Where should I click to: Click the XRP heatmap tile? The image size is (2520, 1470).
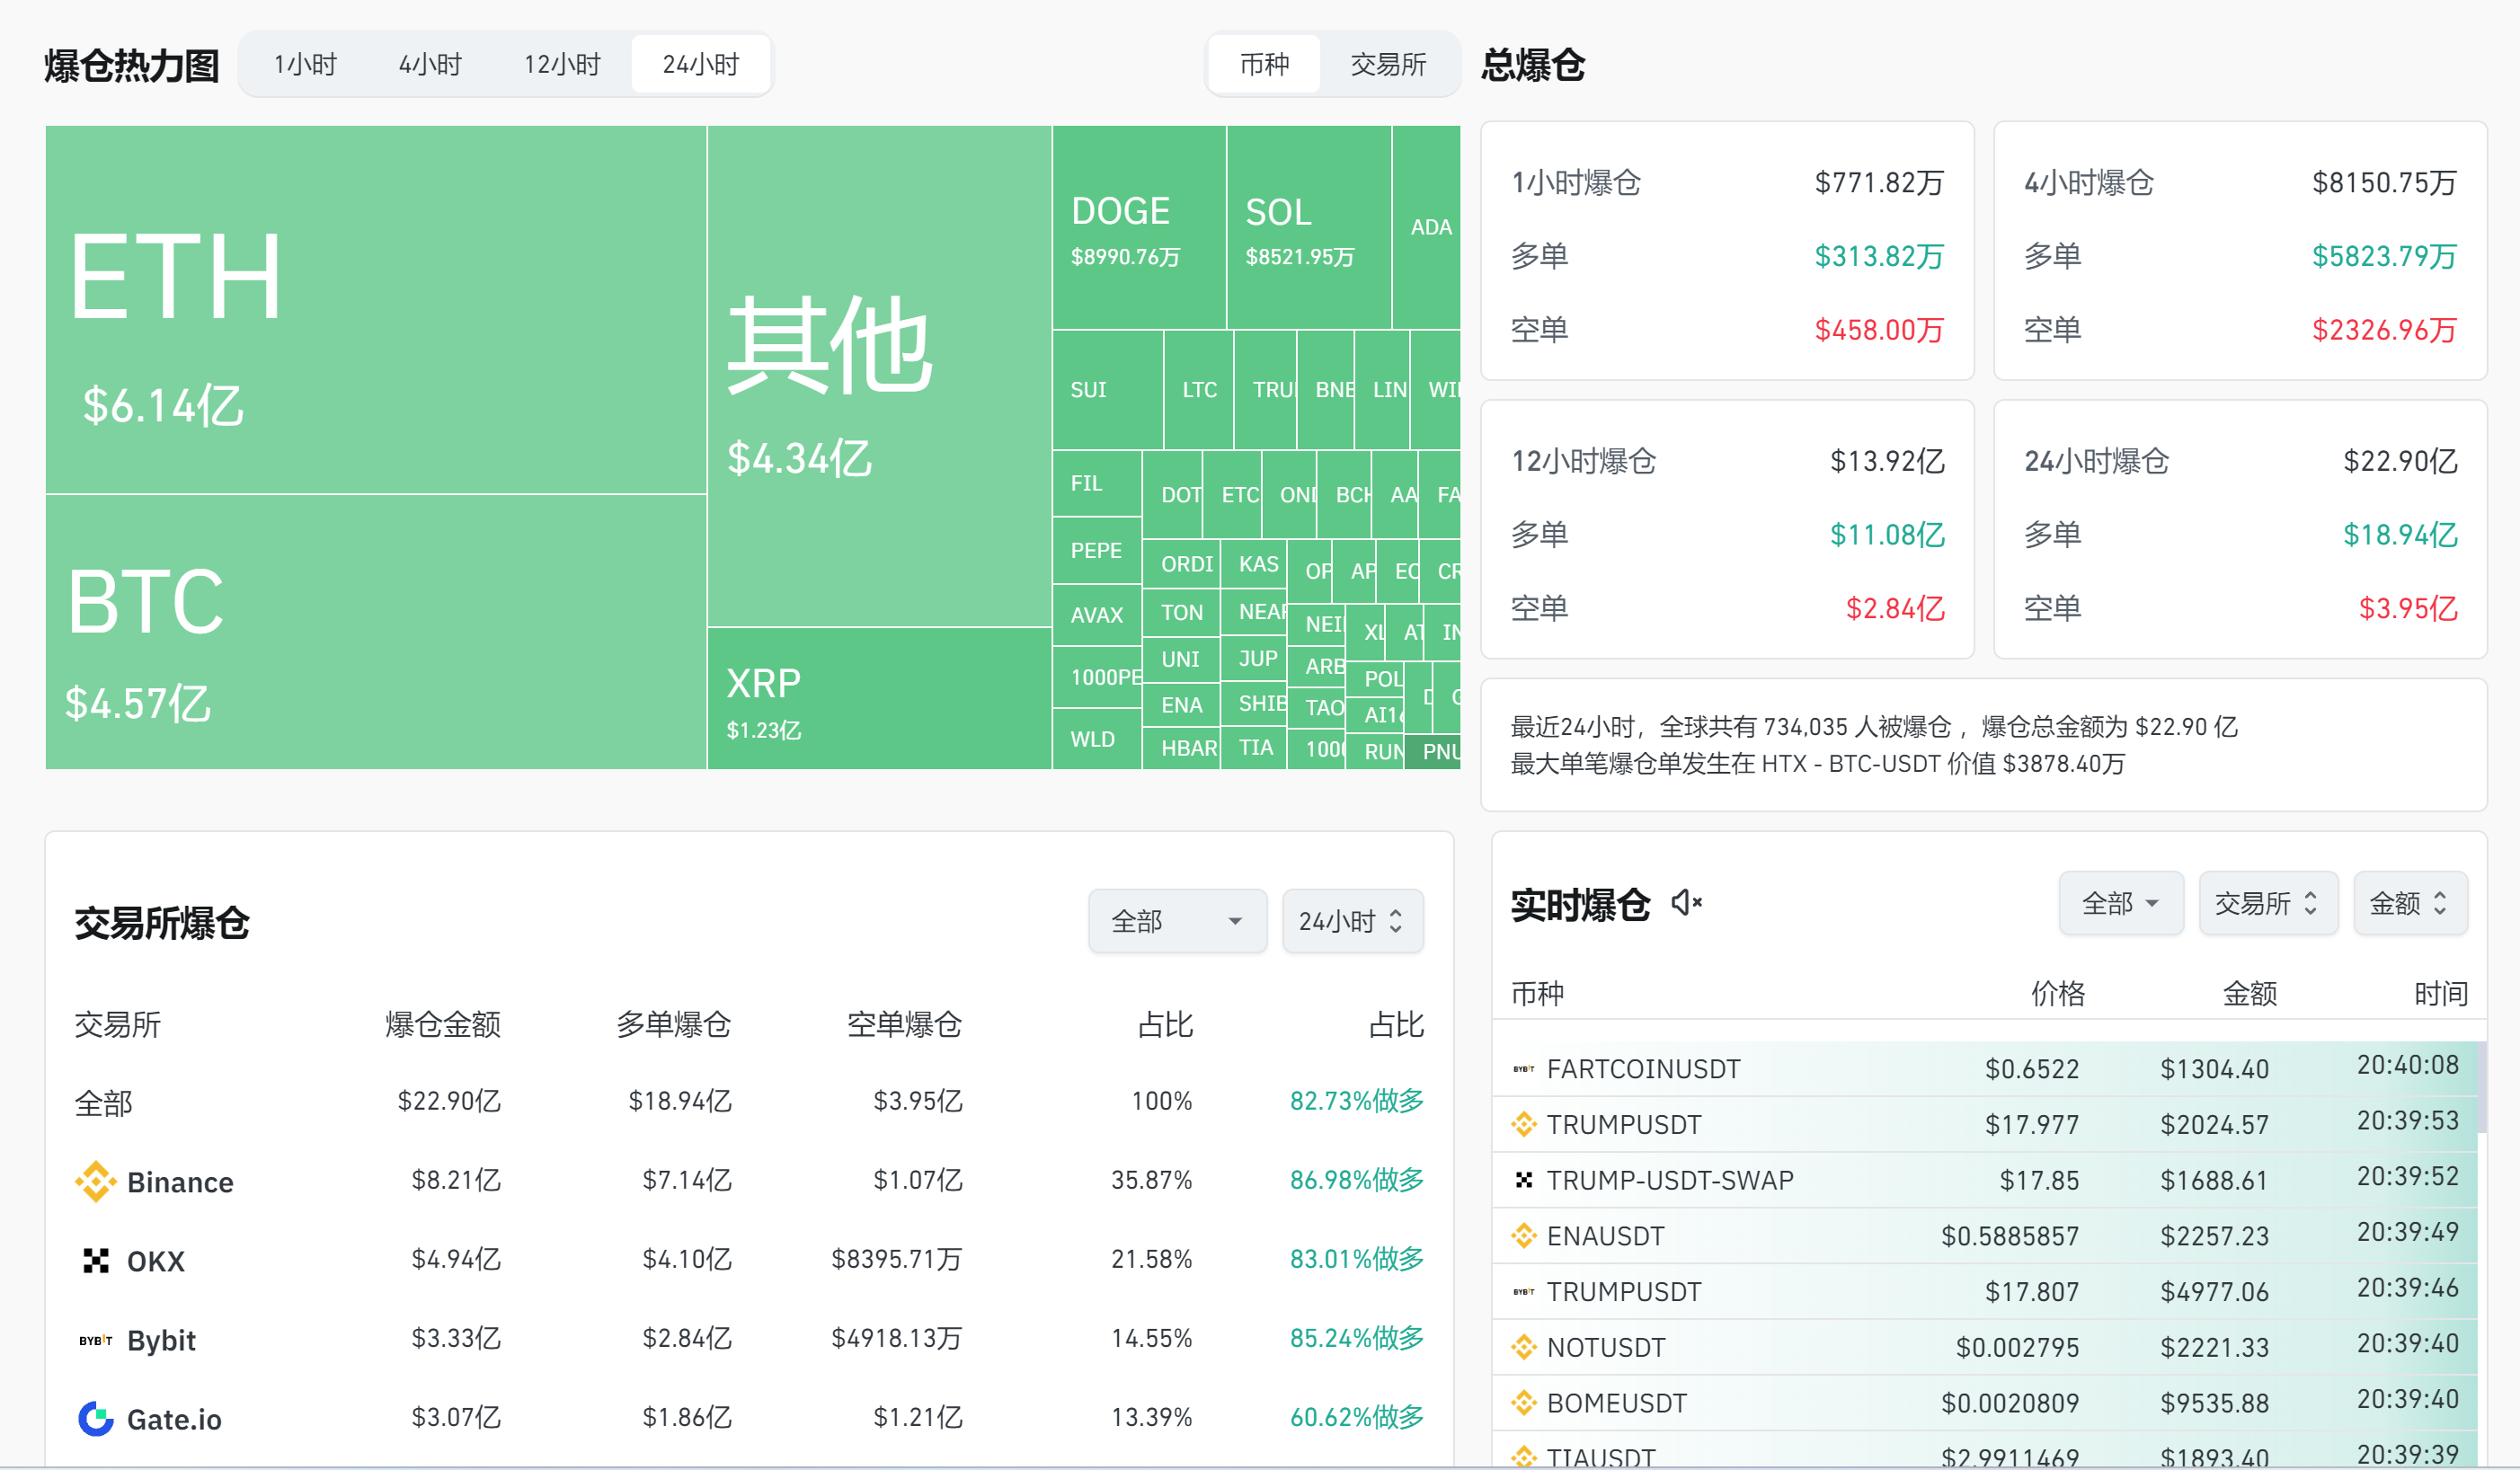point(879,698)
